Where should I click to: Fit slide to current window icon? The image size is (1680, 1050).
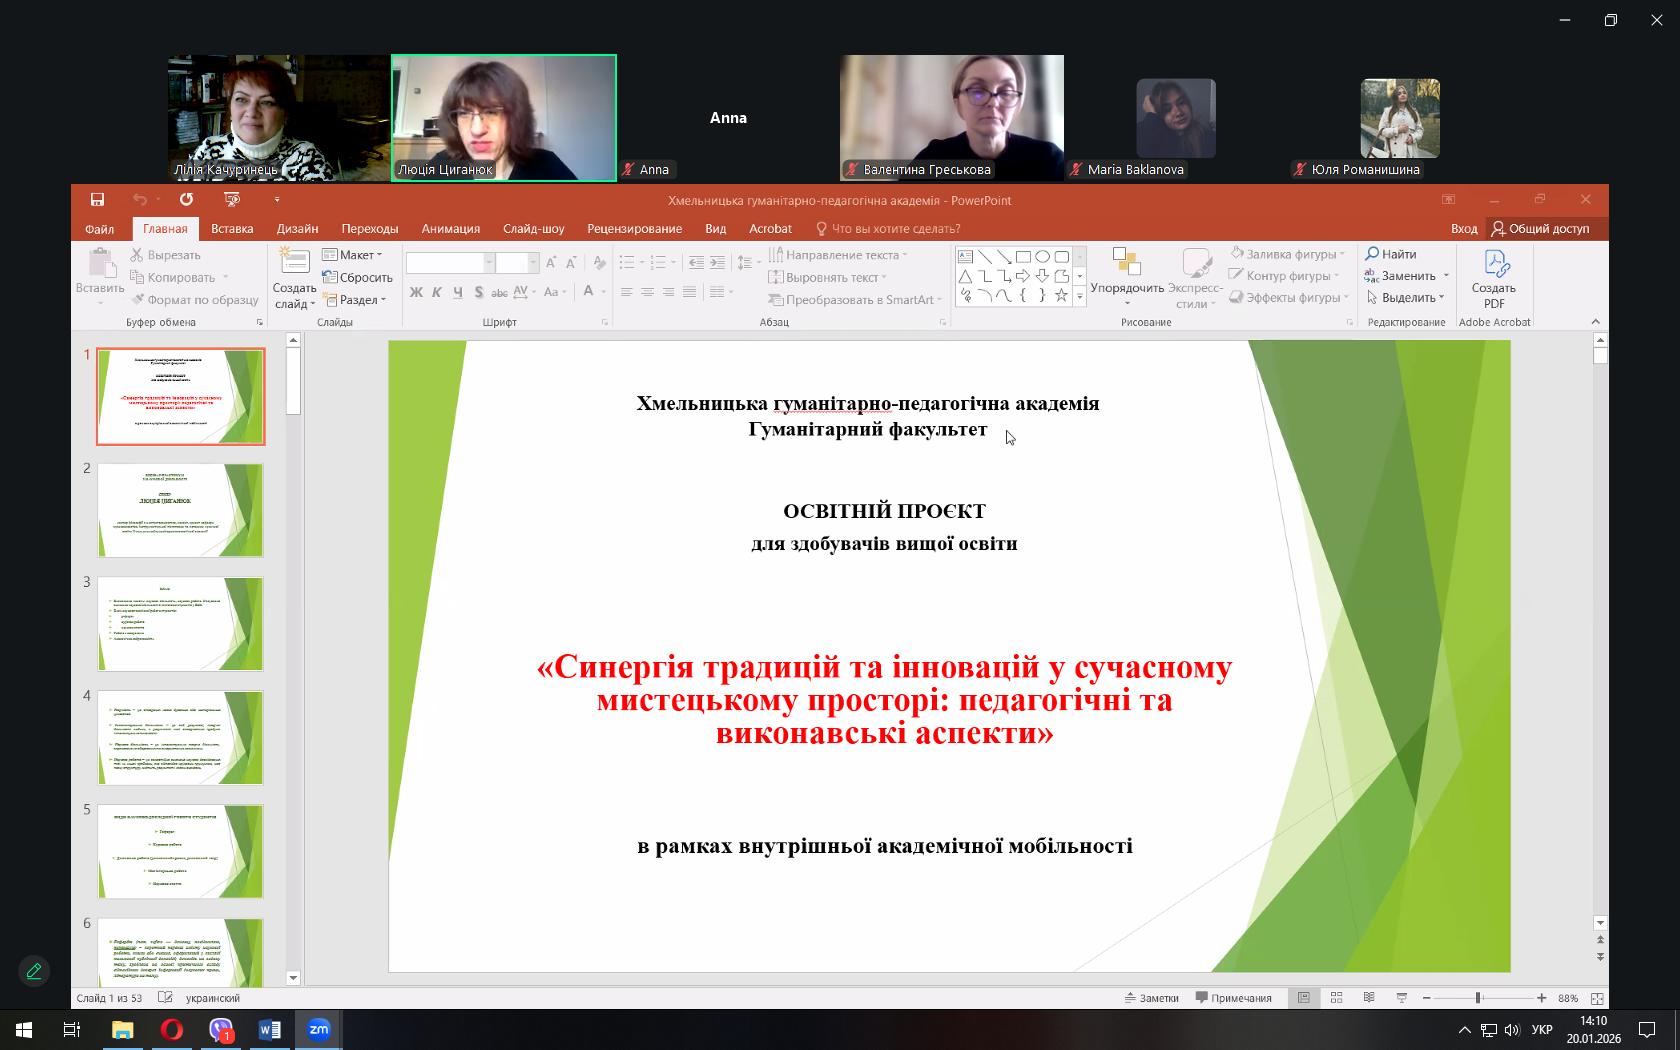(x=1597, y=998)
